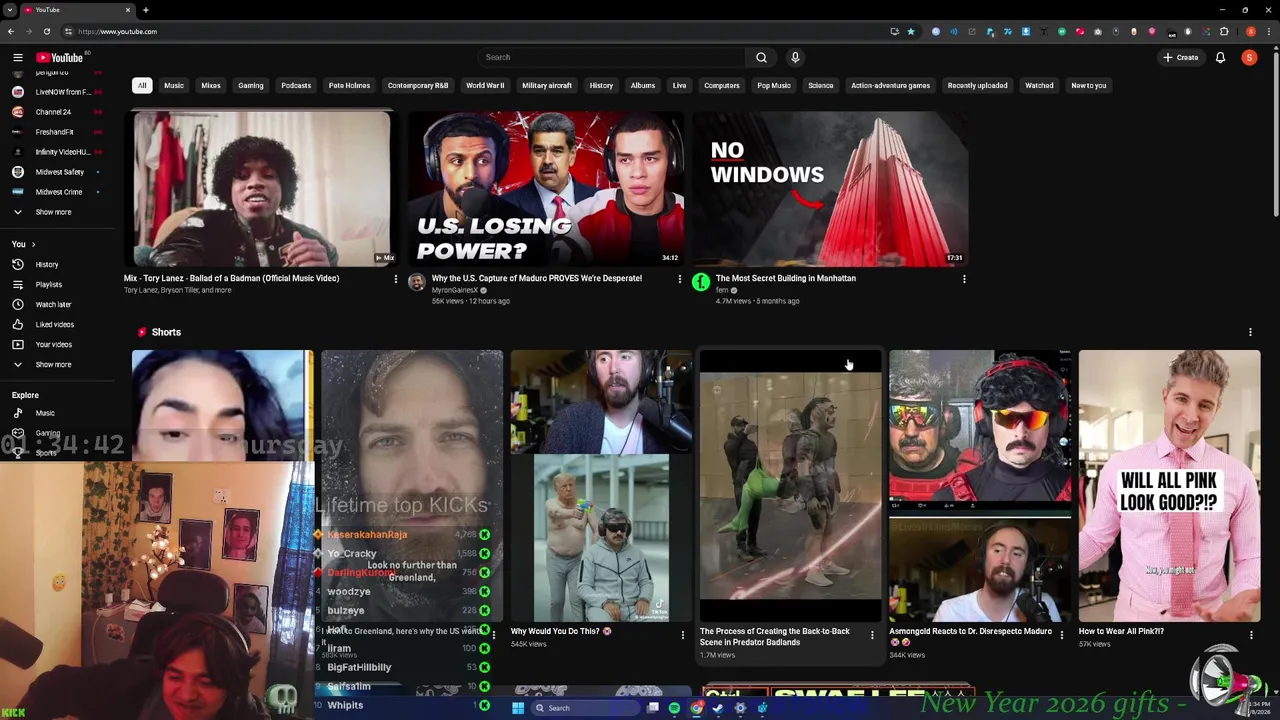Open the YouTube hamburger guide menu
This screenshot has height=720, width=1280.
18,58
